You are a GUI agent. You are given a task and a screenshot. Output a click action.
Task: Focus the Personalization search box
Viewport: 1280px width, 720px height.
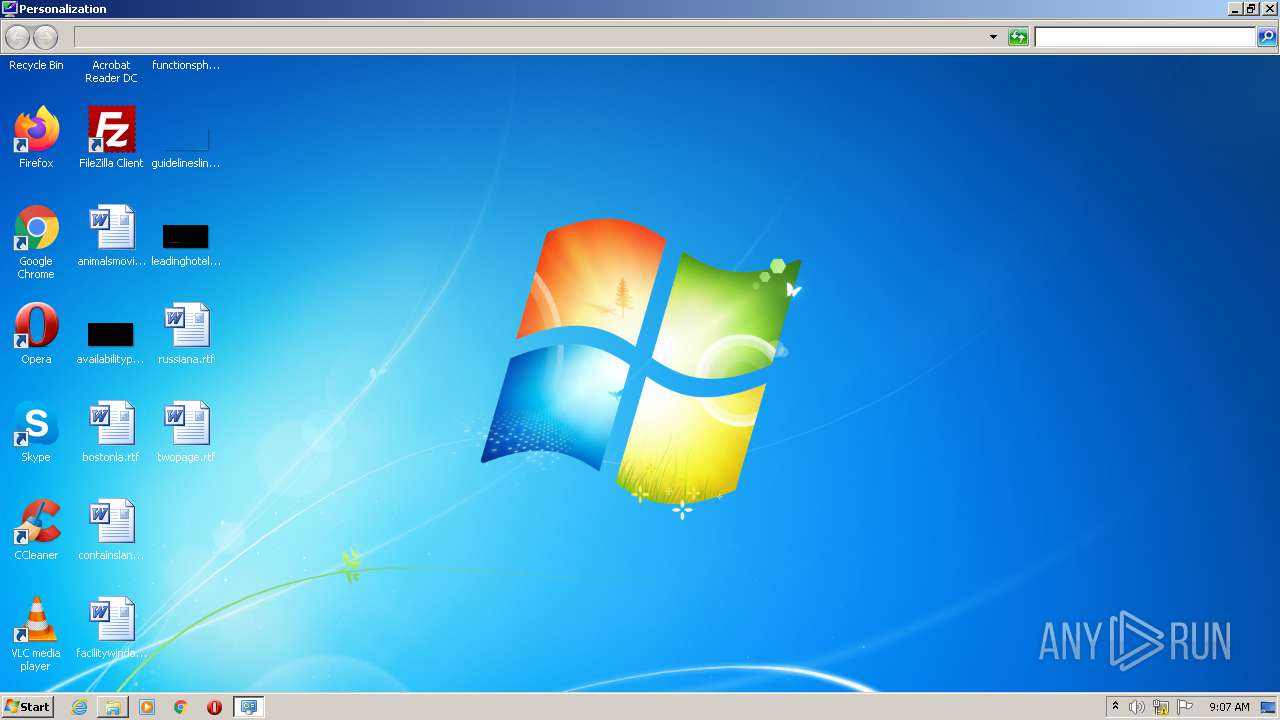(x=1145, y=37)
